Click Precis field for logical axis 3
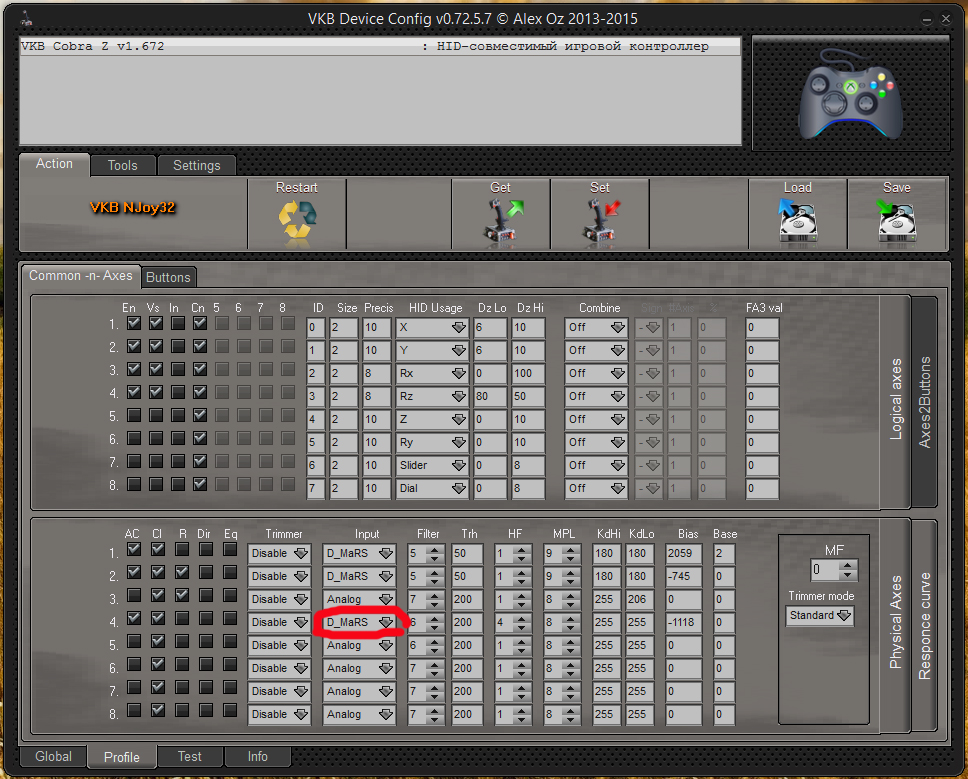The width and height of the screenshot is (968, 779). coord(377,373)
